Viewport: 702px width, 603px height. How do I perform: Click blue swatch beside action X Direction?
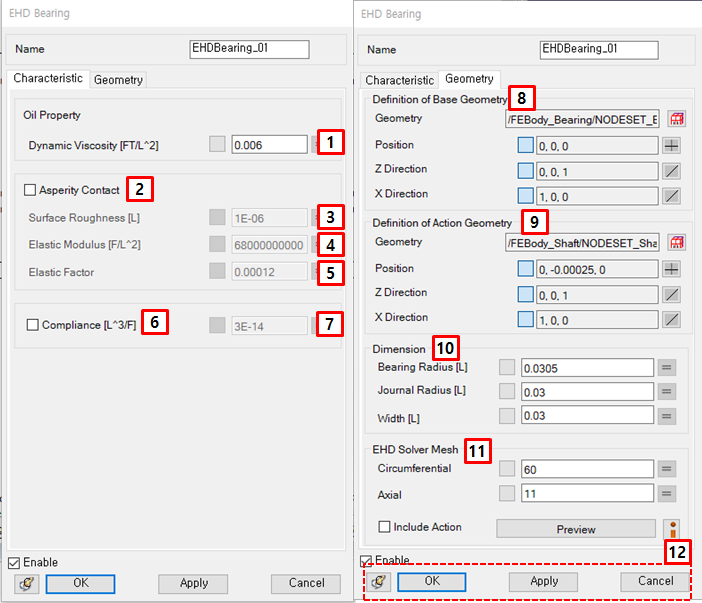[x=526, y=319]
